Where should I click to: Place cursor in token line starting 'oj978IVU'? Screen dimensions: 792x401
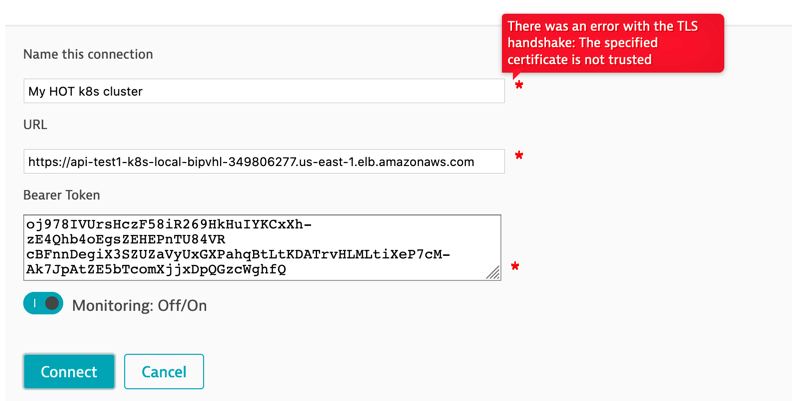(169, 225)
